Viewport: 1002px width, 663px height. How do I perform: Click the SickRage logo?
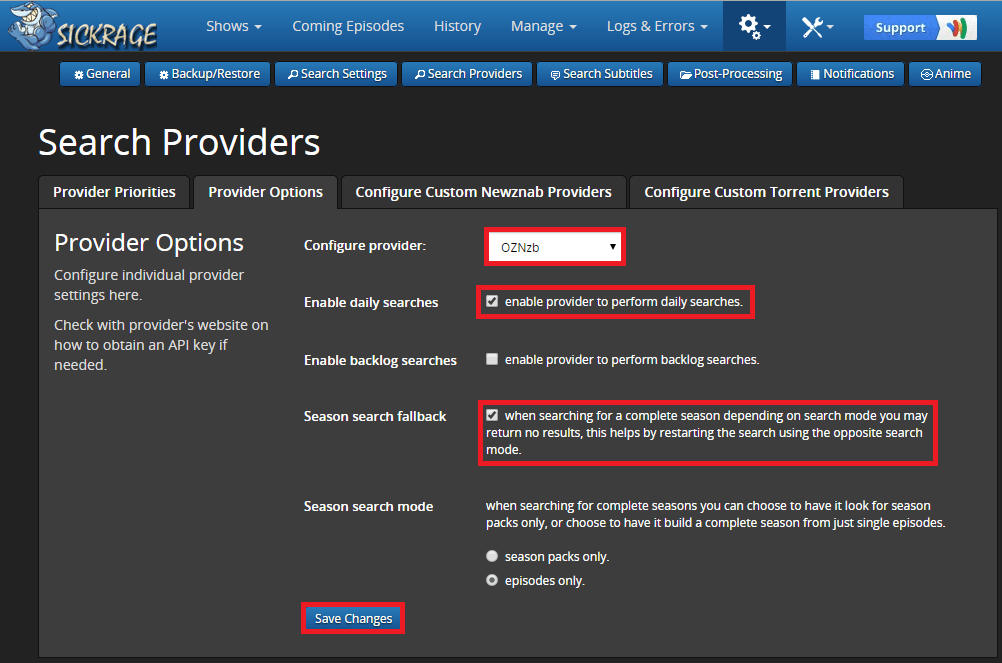tap(82, 27)
